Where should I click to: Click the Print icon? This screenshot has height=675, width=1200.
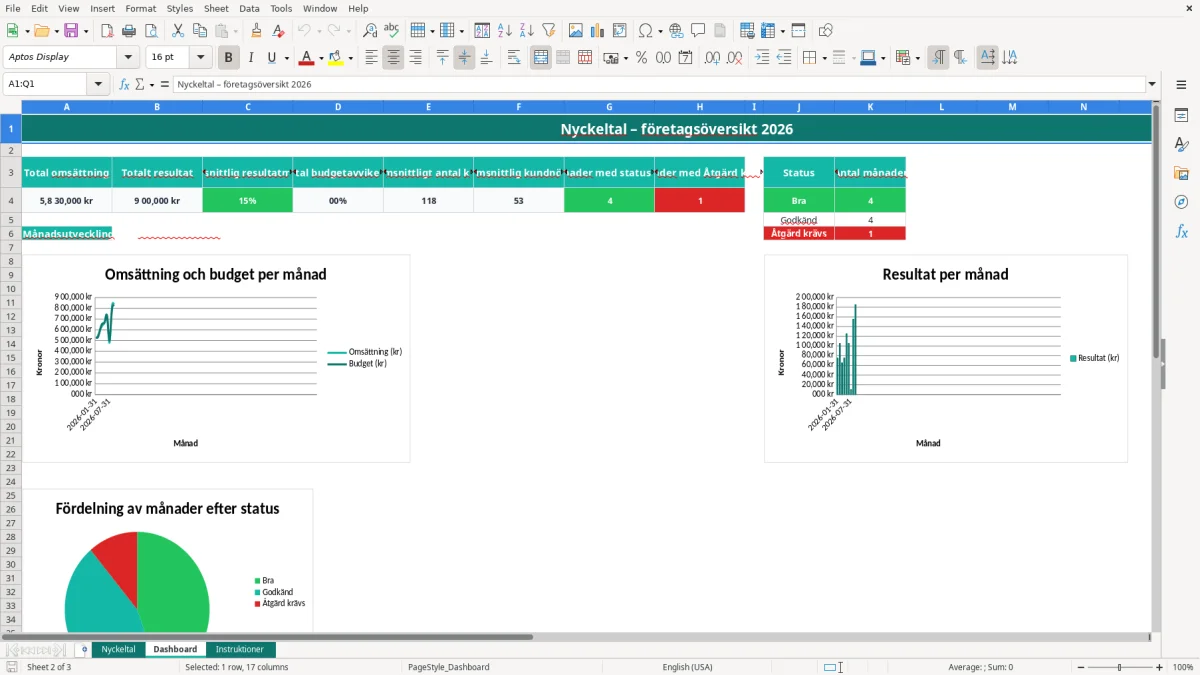(x=129, y=31)
